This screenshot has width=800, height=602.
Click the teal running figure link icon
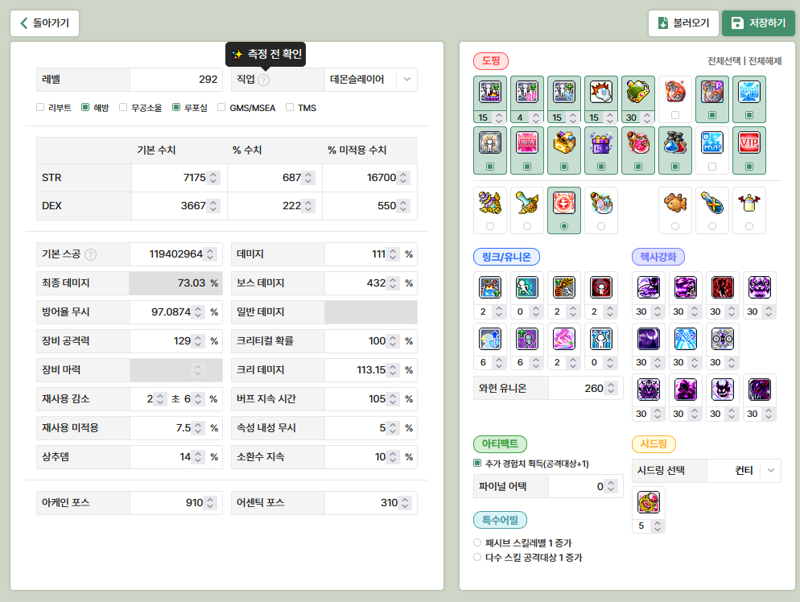point(527,287)
